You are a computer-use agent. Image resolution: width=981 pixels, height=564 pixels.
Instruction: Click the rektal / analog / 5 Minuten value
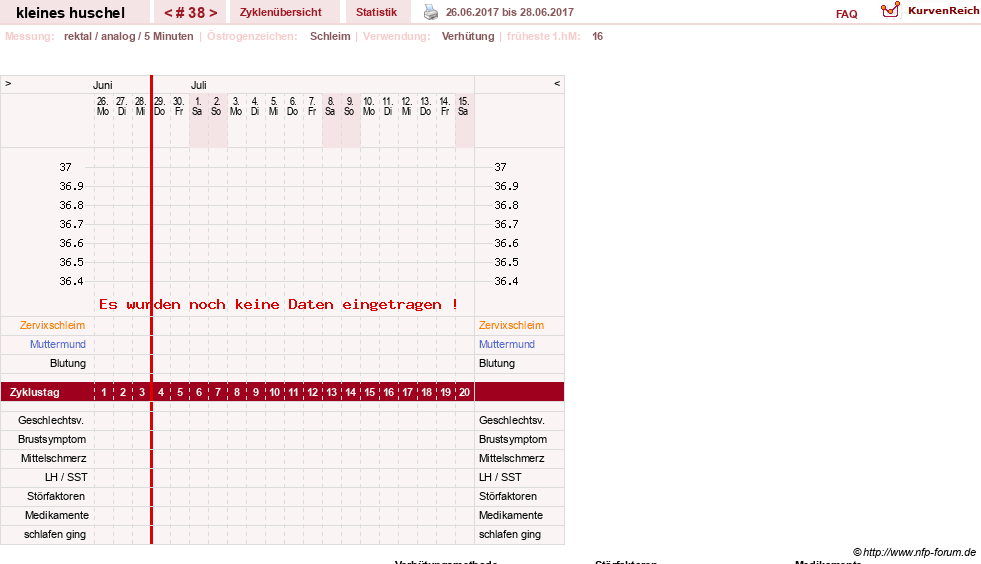tap(128, 36)
